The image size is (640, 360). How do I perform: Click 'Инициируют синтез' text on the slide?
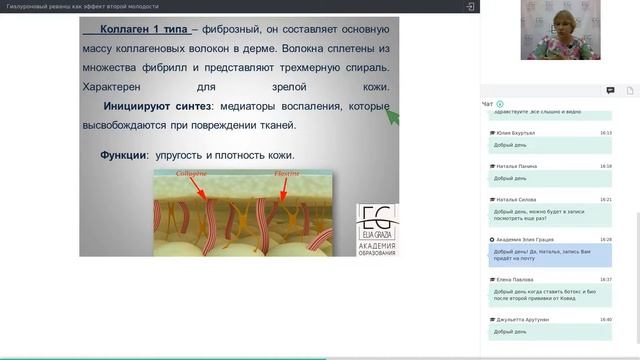point(157,107)
